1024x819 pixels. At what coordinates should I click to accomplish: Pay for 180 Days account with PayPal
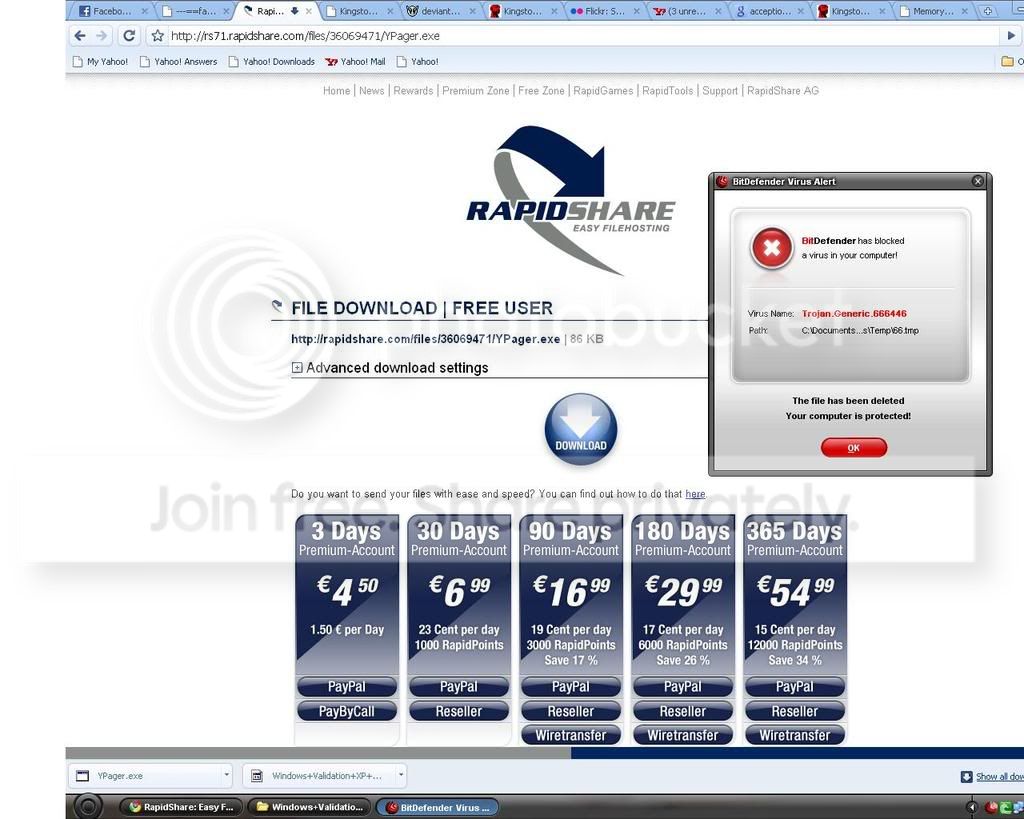point(682,686)
